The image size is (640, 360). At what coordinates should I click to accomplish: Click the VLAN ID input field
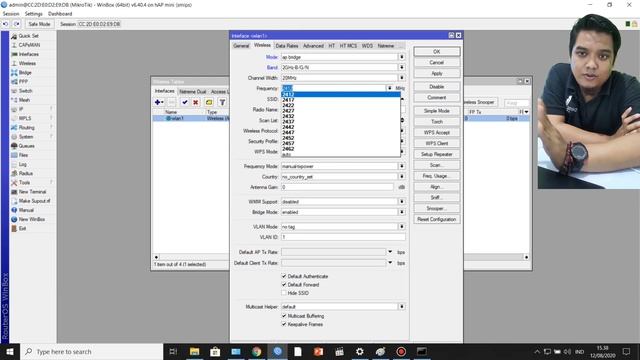click(x=343, y=237)
